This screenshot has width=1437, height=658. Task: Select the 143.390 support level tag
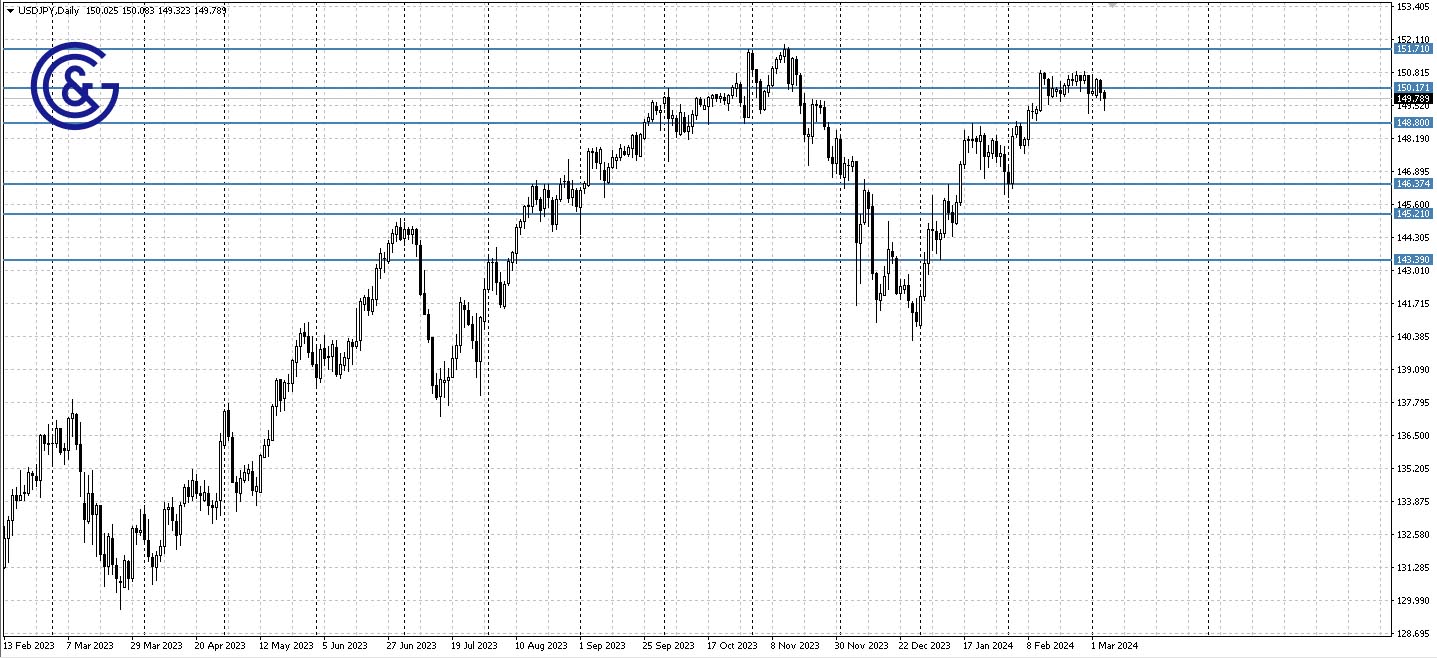pyautogui.click(x=1412, y=258)
